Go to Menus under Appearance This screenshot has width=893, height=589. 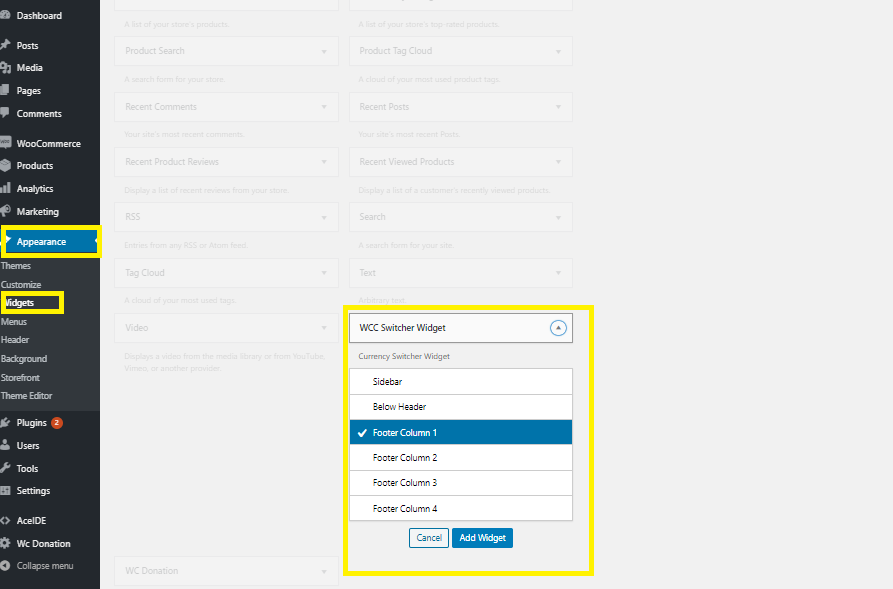(x=14, y=321)
